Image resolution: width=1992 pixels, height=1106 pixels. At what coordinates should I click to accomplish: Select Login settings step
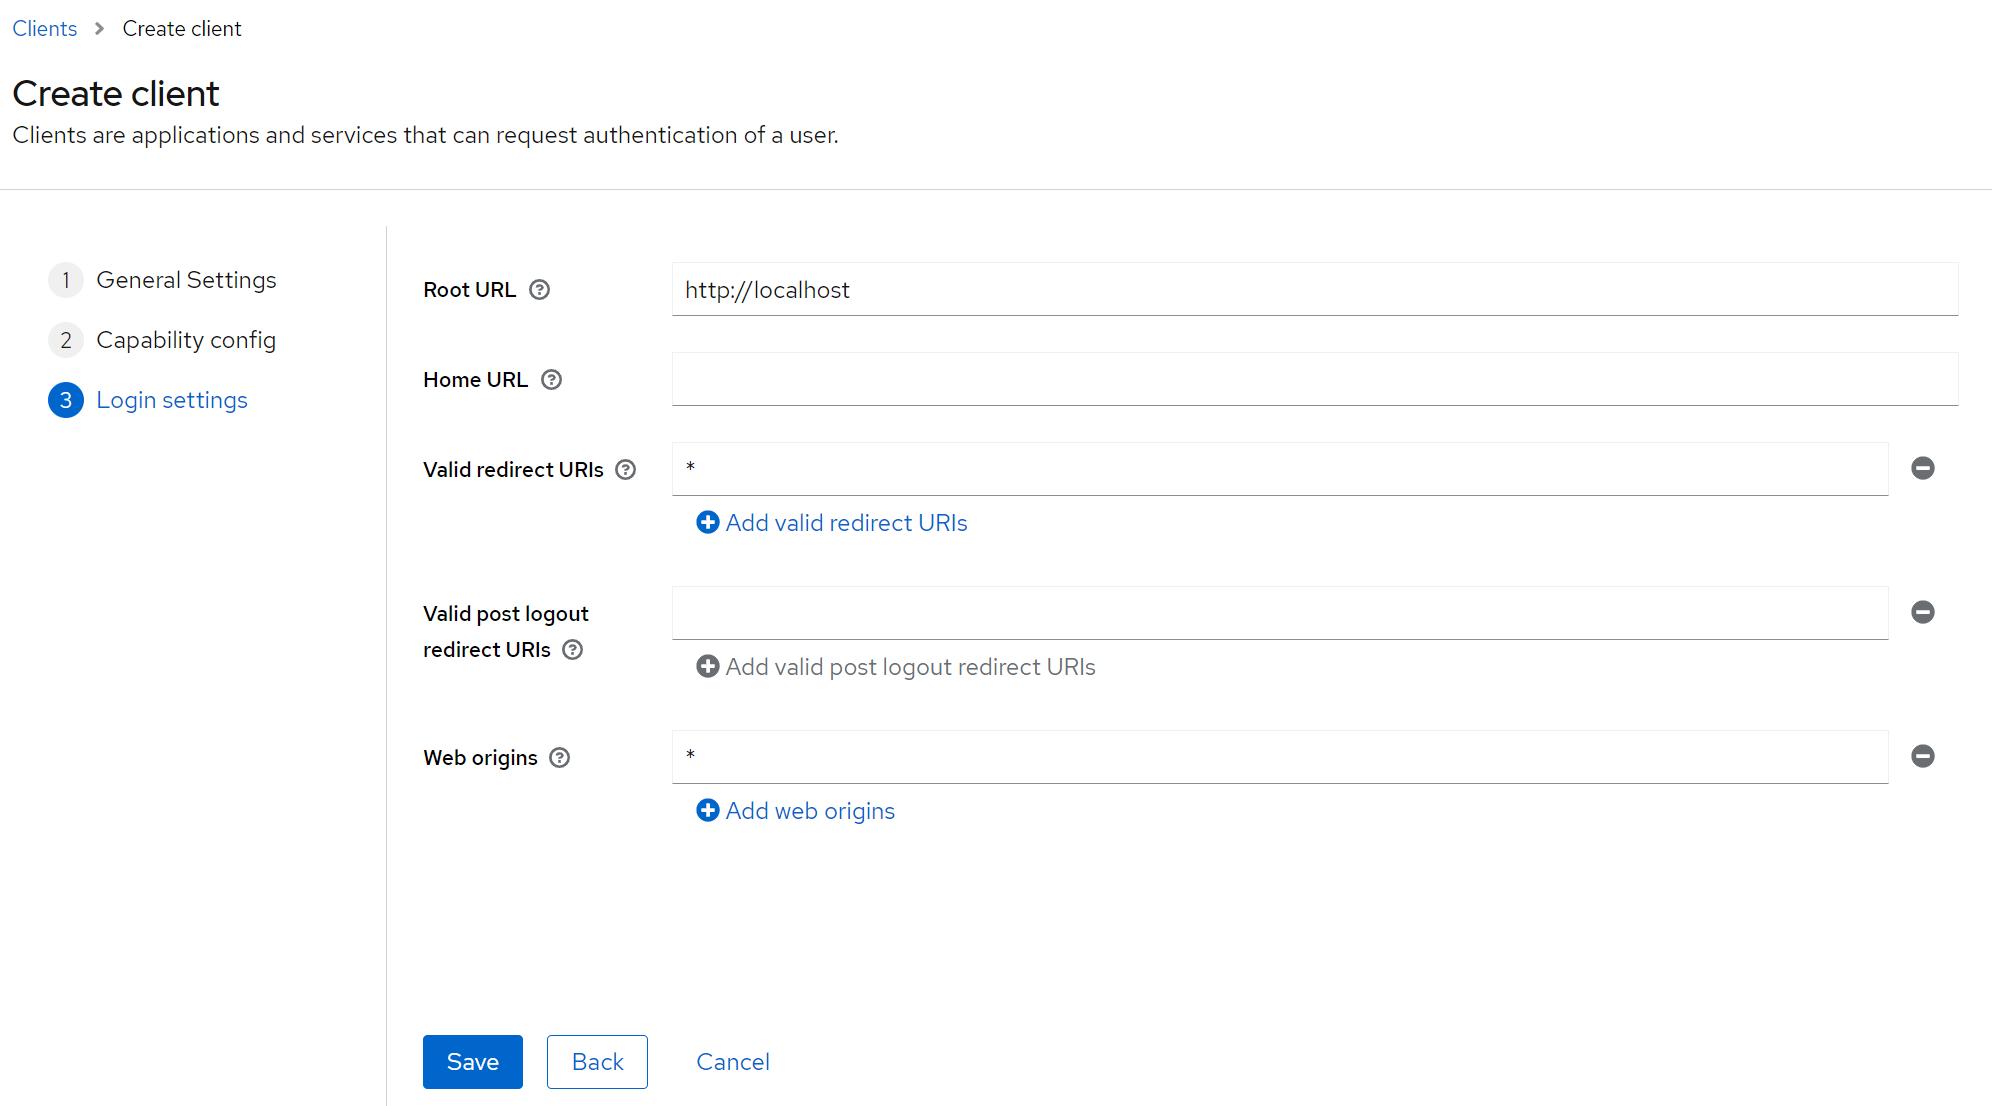pyautogui.click(x=172, y=400)
